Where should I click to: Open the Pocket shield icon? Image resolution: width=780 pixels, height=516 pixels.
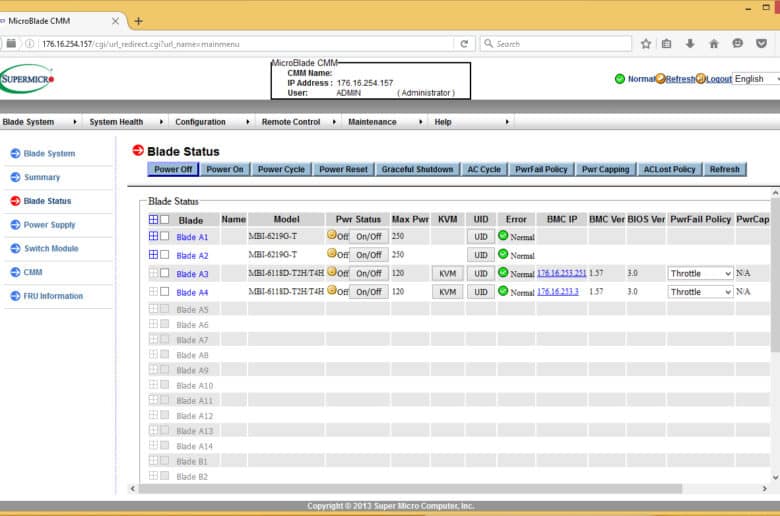(761, 44)
